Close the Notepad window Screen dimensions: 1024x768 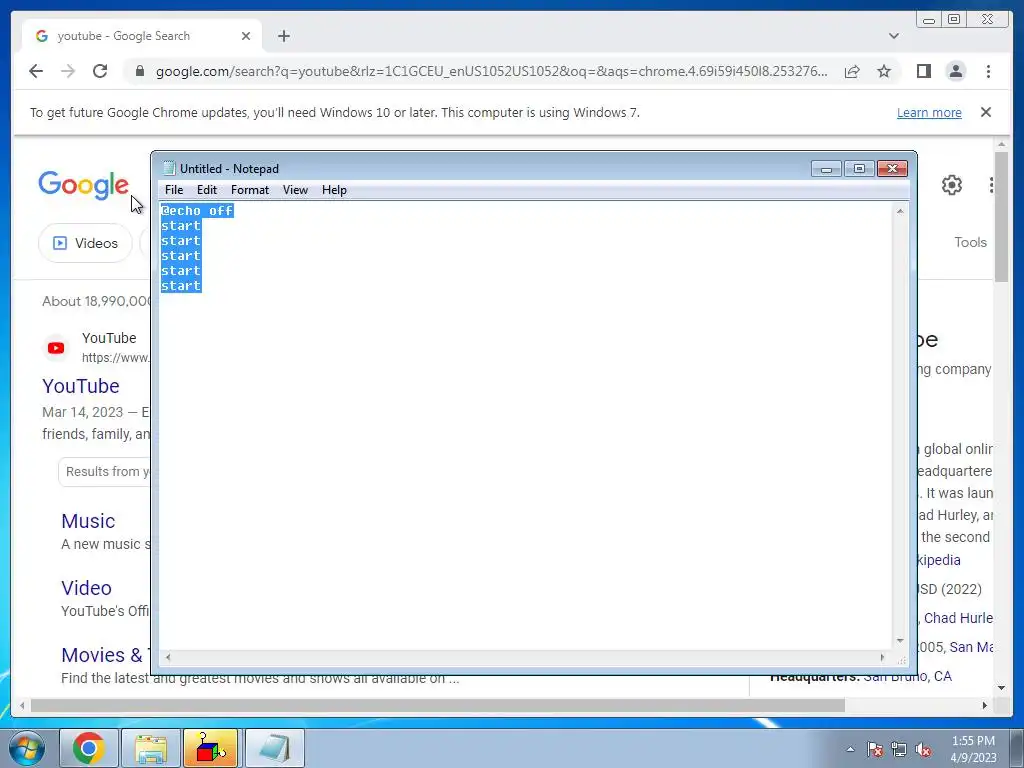pyautogui.click(x=892, y=169)
